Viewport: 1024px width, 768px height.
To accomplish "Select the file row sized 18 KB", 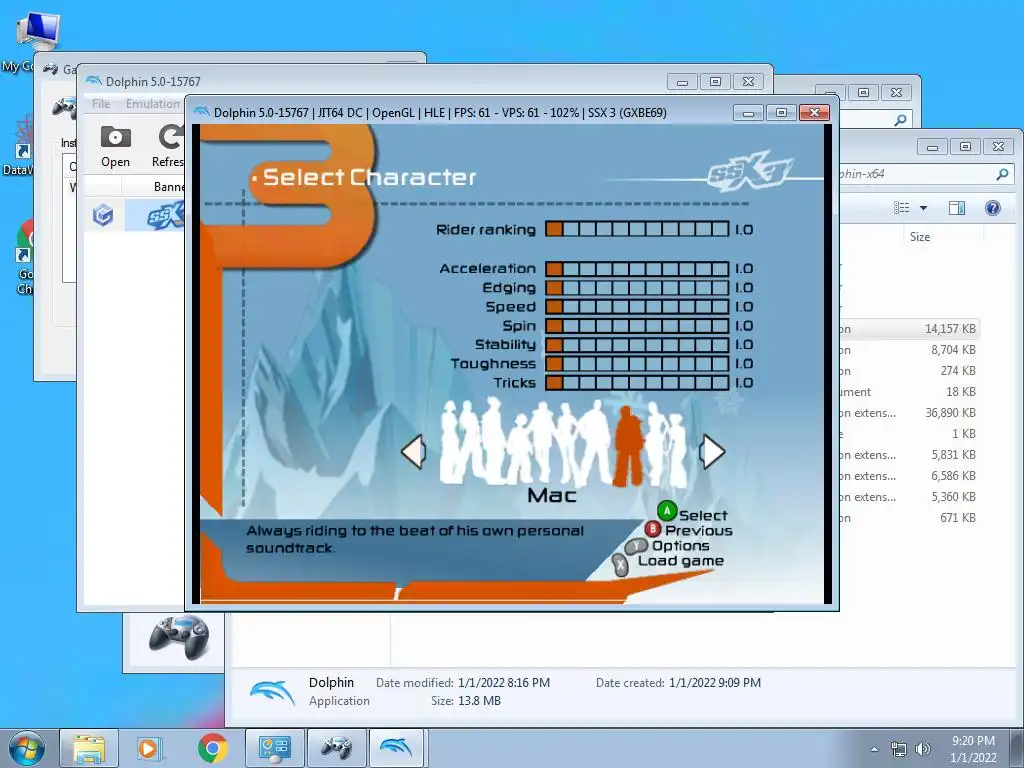I will (909, 392).
